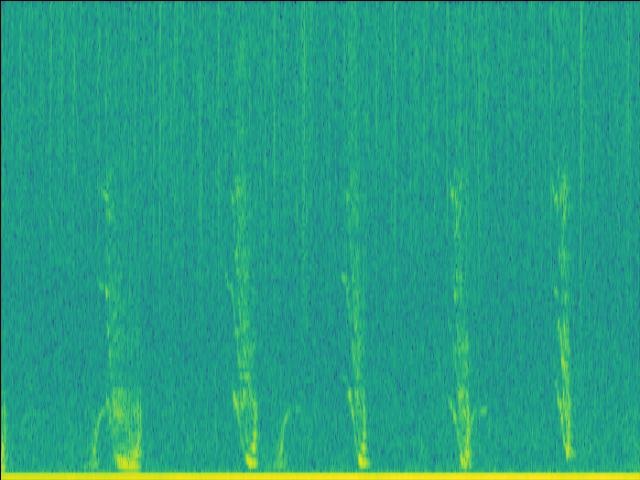Screen dimensions: 640x480
Task: Select the top tip of the second burst
Action: (x=238, y=182)
